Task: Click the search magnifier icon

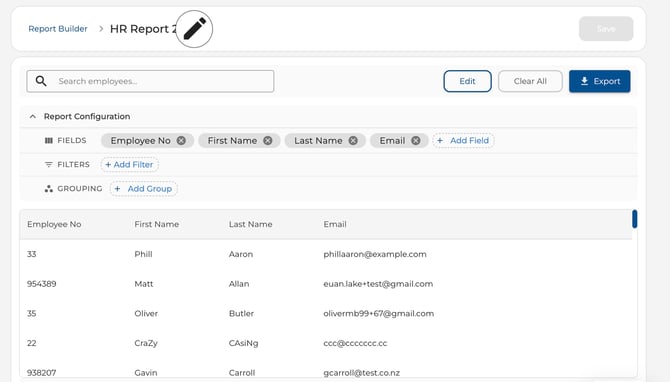Action: pos(41,81)
